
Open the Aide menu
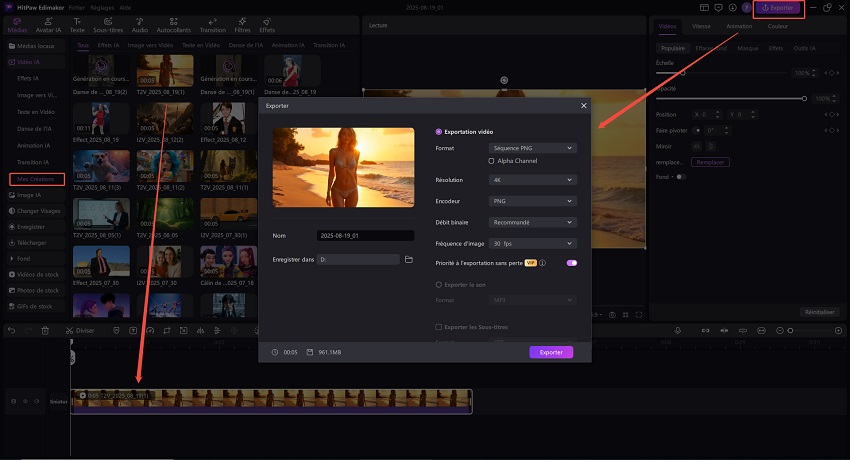[125, 8]
